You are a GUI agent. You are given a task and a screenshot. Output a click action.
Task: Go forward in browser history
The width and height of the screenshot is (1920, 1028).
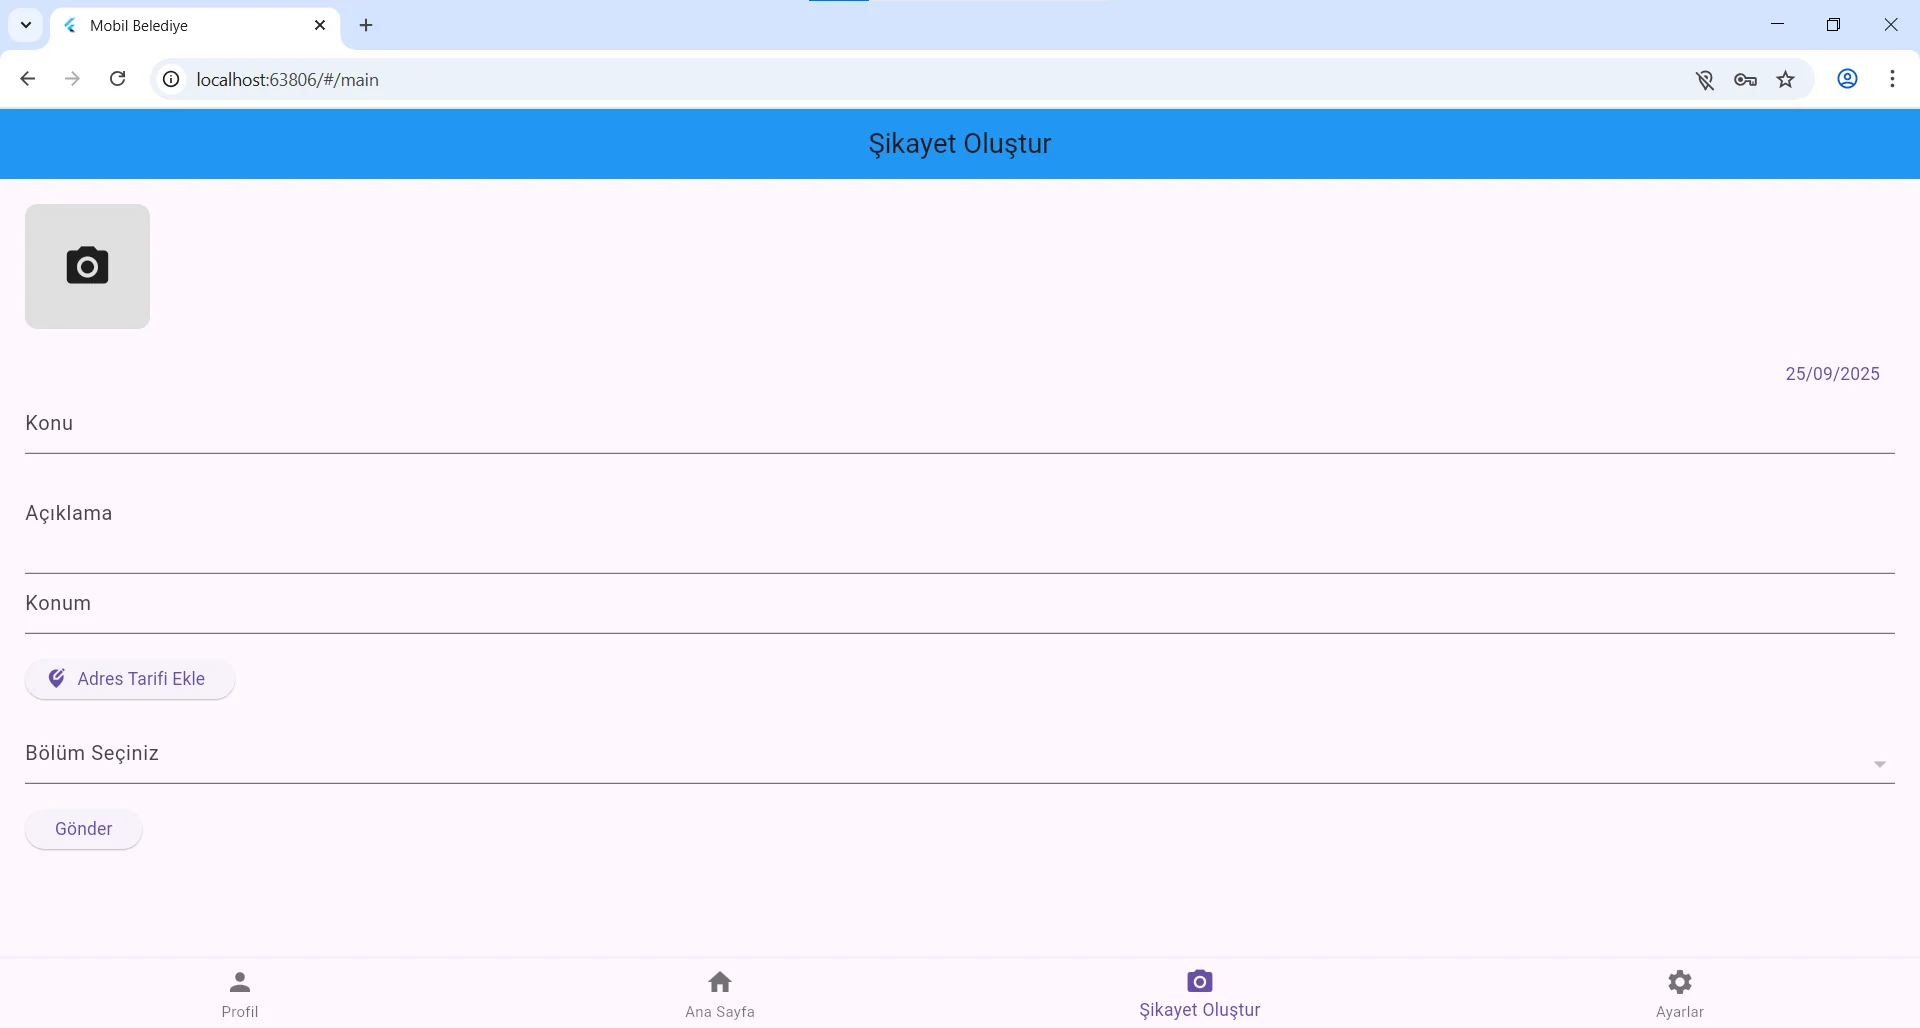pos(72,79)
